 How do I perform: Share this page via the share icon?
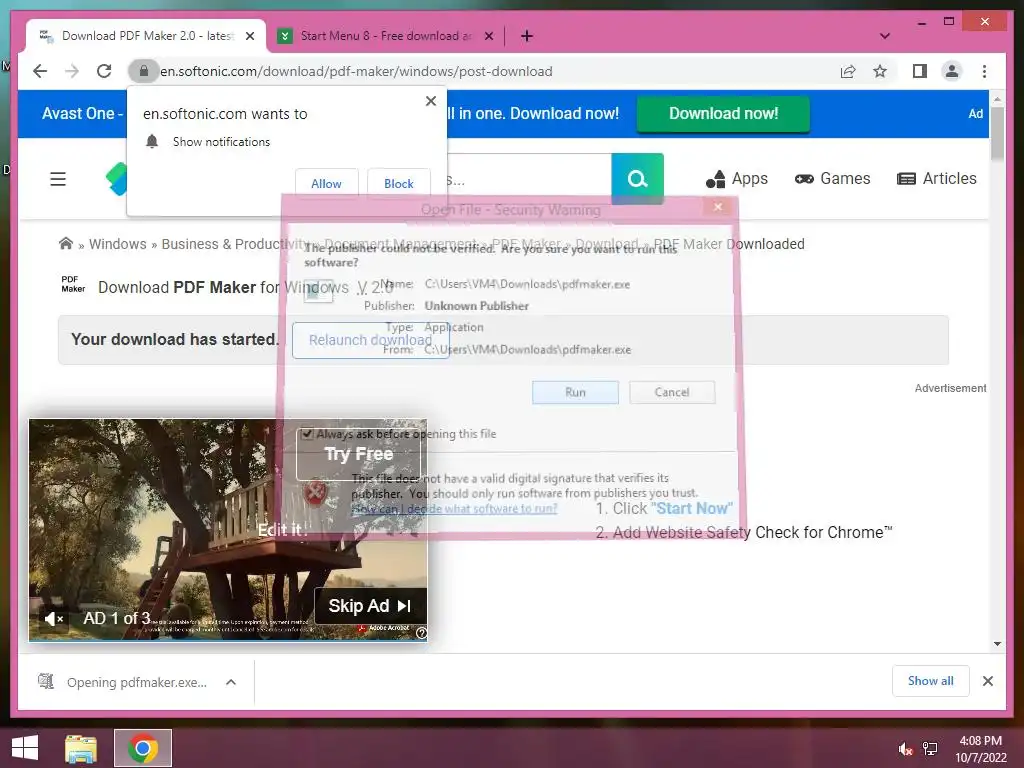848,71
